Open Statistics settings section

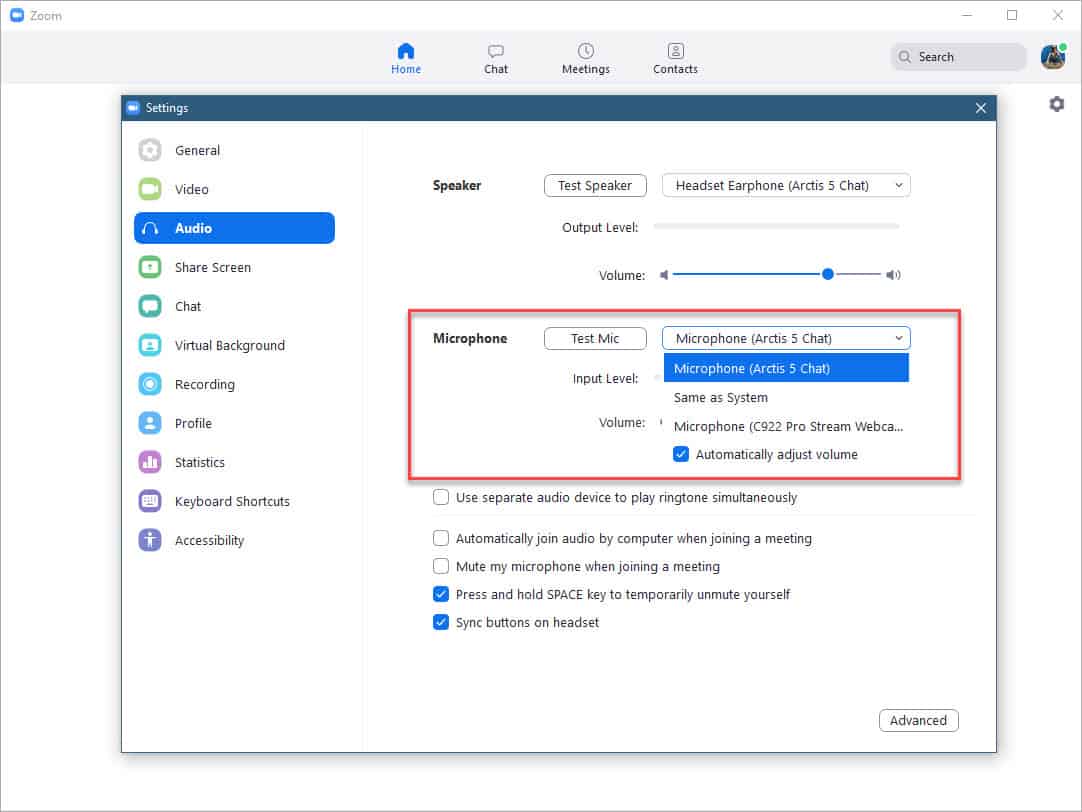click(x=234, y=462)
